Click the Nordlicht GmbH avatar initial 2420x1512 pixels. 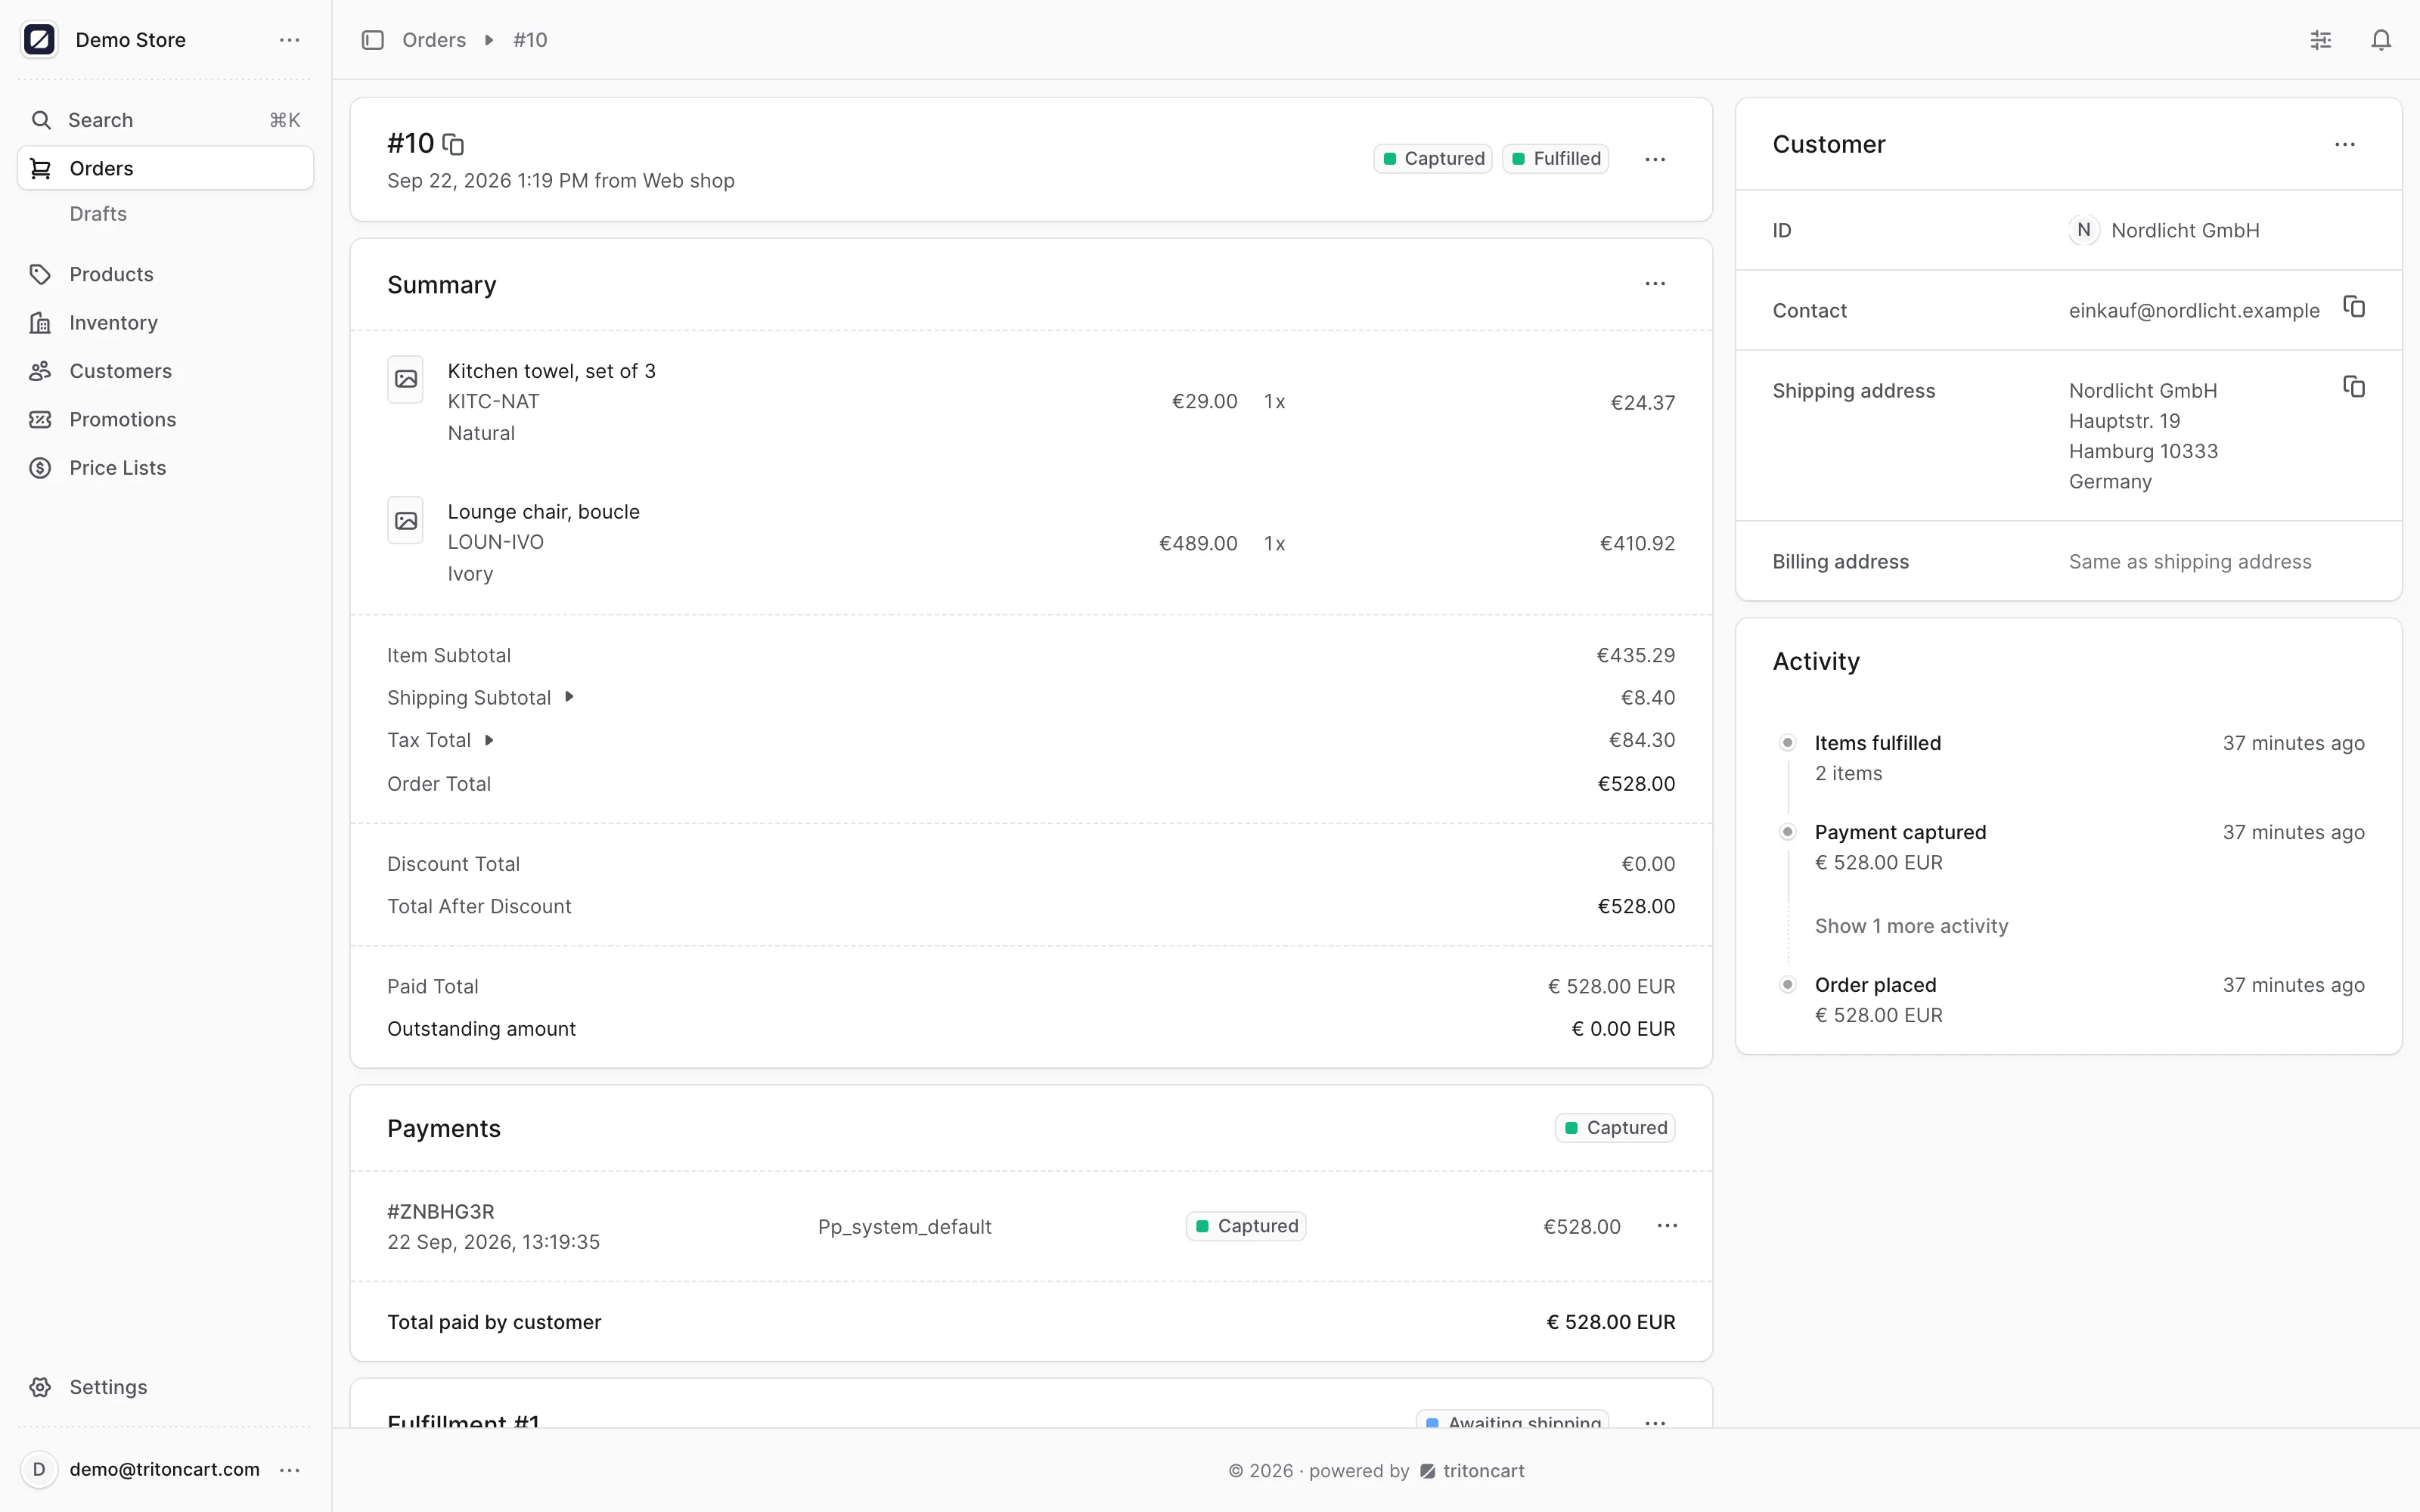pos(2083,231)
